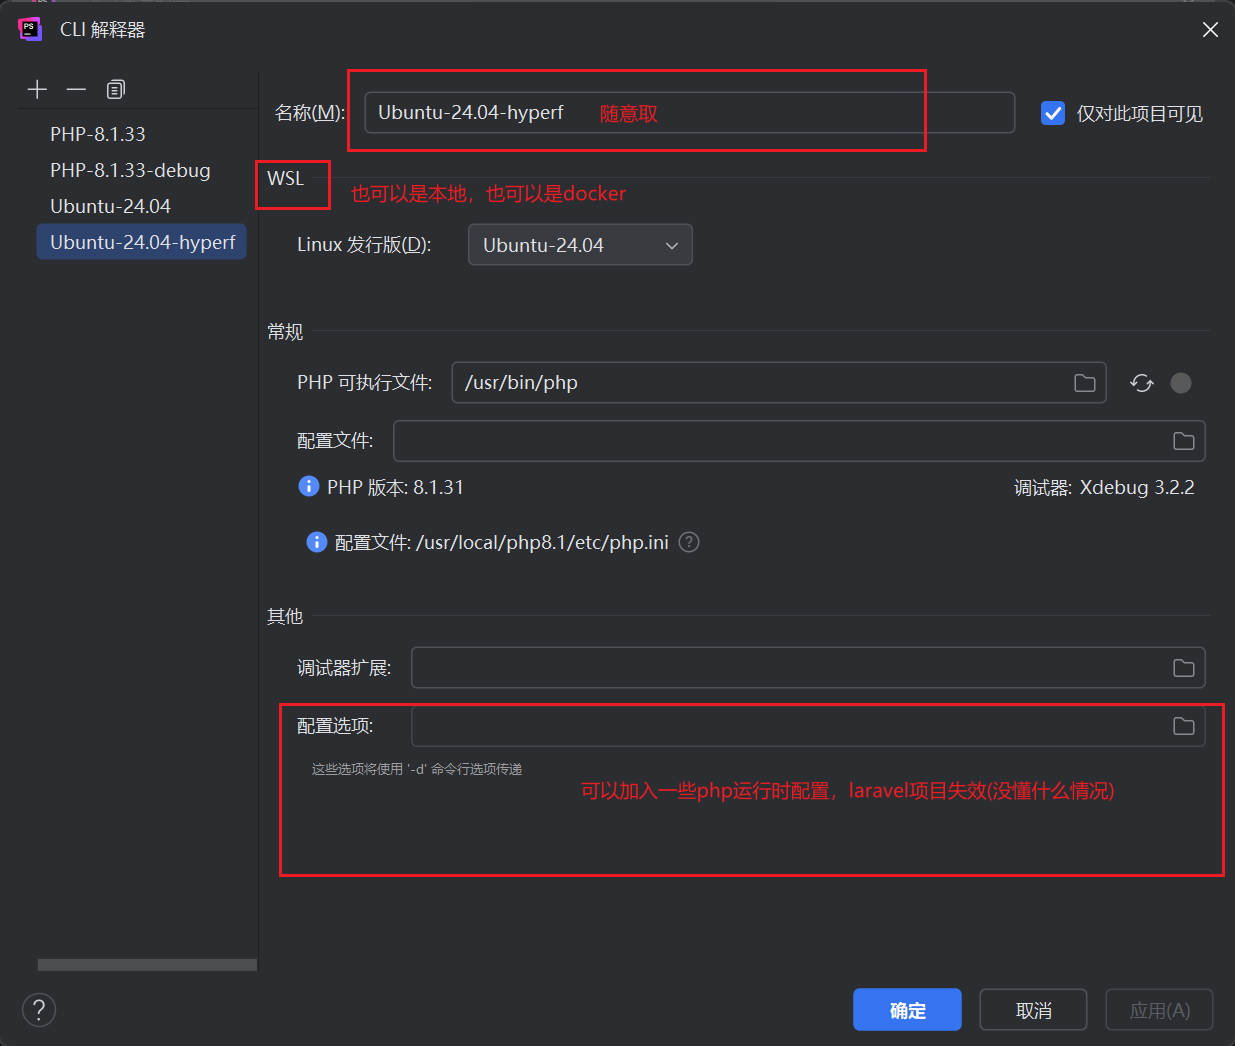The image size is (1235, 1046).
Task: Click the gray status circle indicator
Action: point(1181,383)
